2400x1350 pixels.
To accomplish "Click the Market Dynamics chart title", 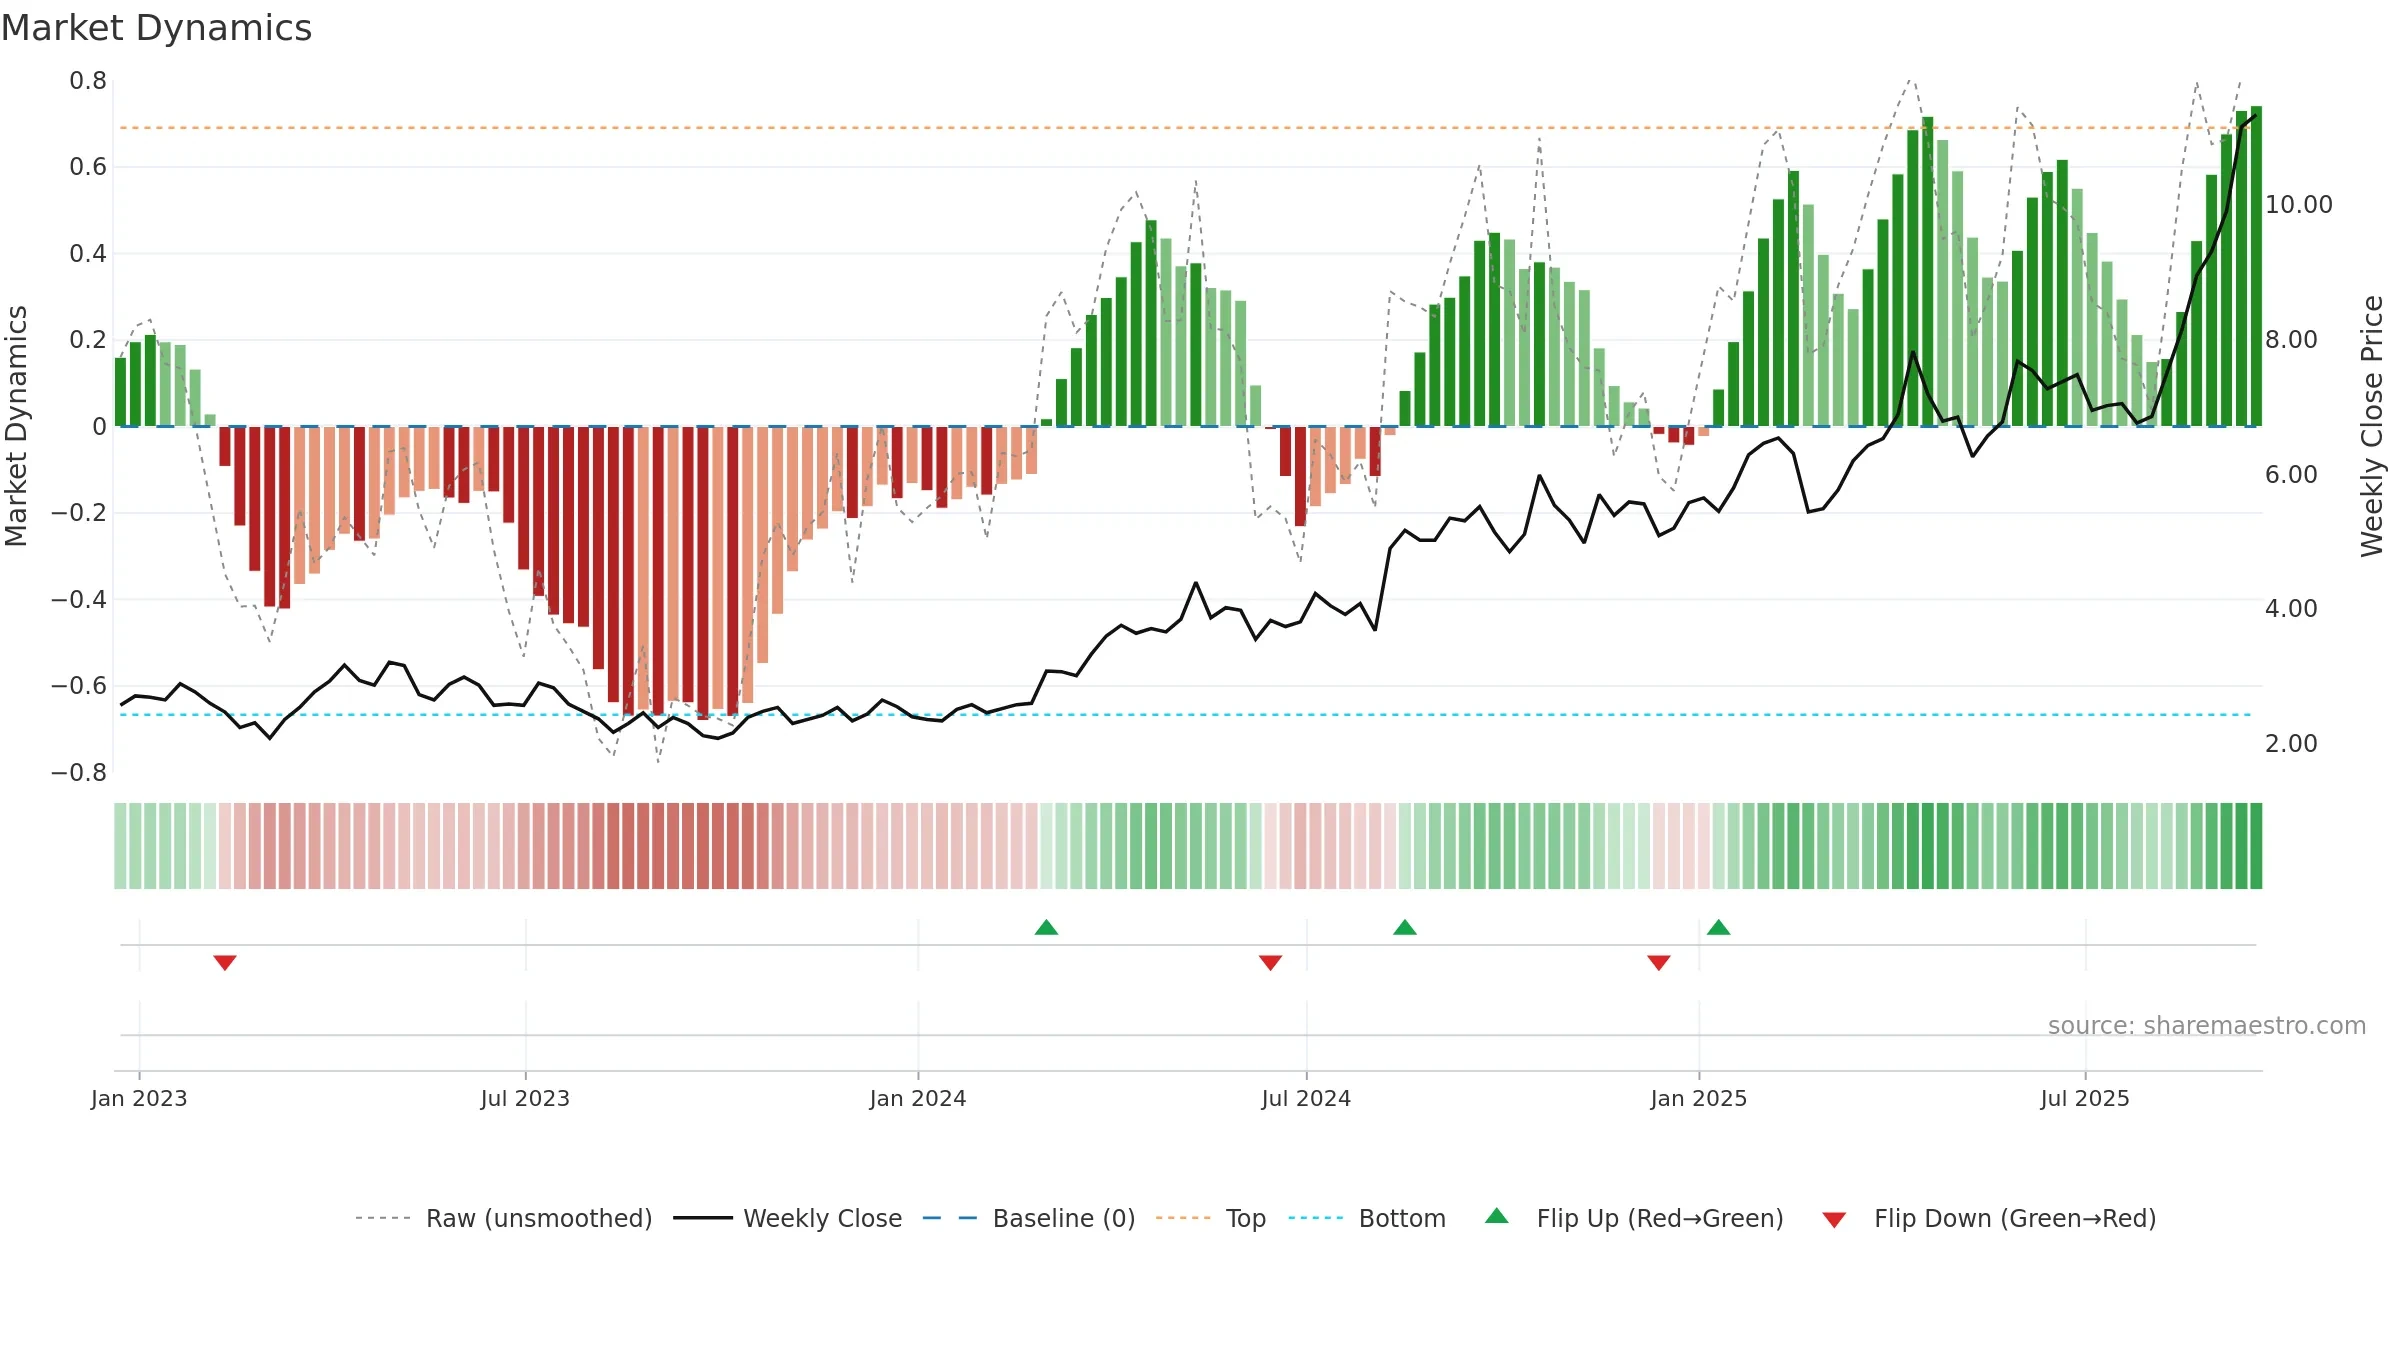I will coord(157,28).
